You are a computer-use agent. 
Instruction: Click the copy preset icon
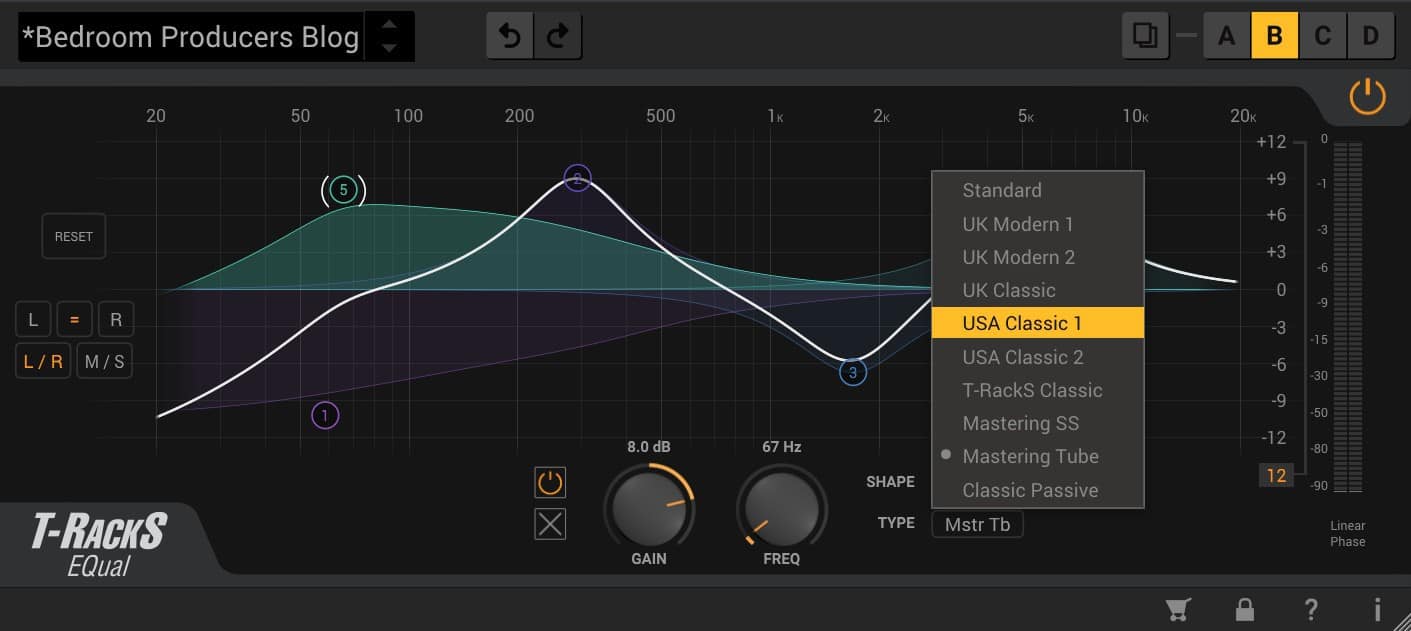pyautogui.click(x=1145, y=37)
